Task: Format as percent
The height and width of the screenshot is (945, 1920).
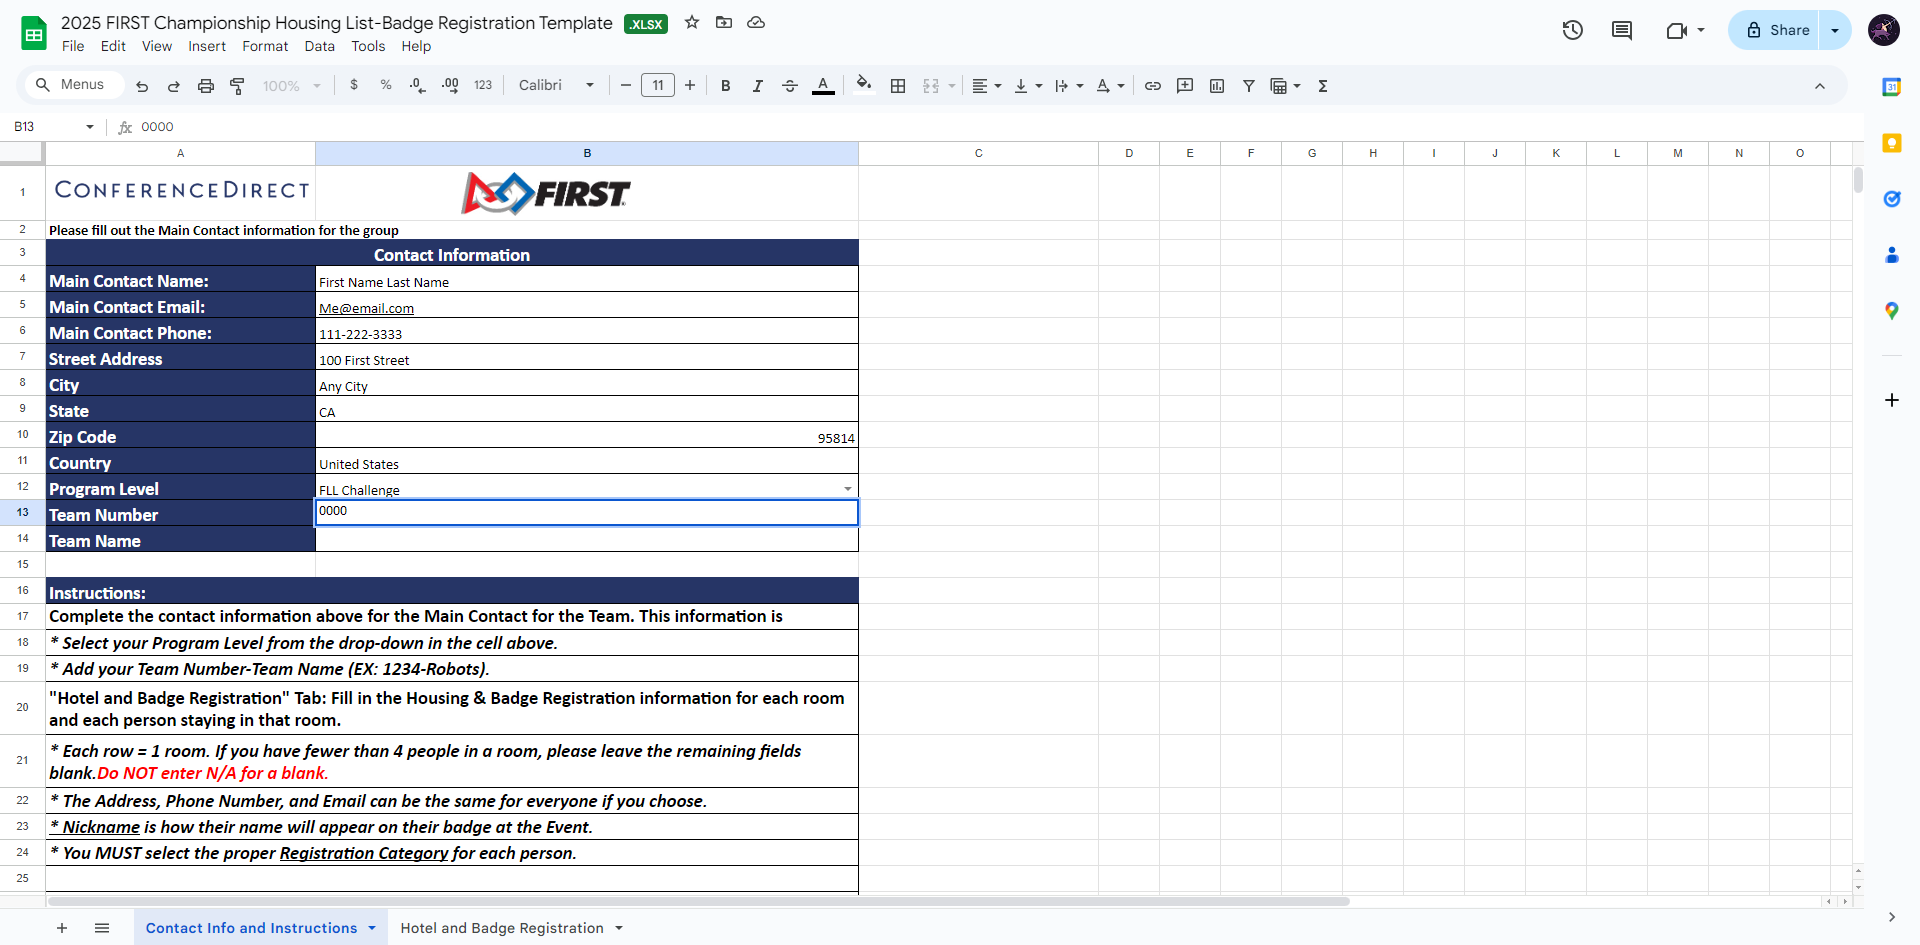Action: tap(386, 86)
